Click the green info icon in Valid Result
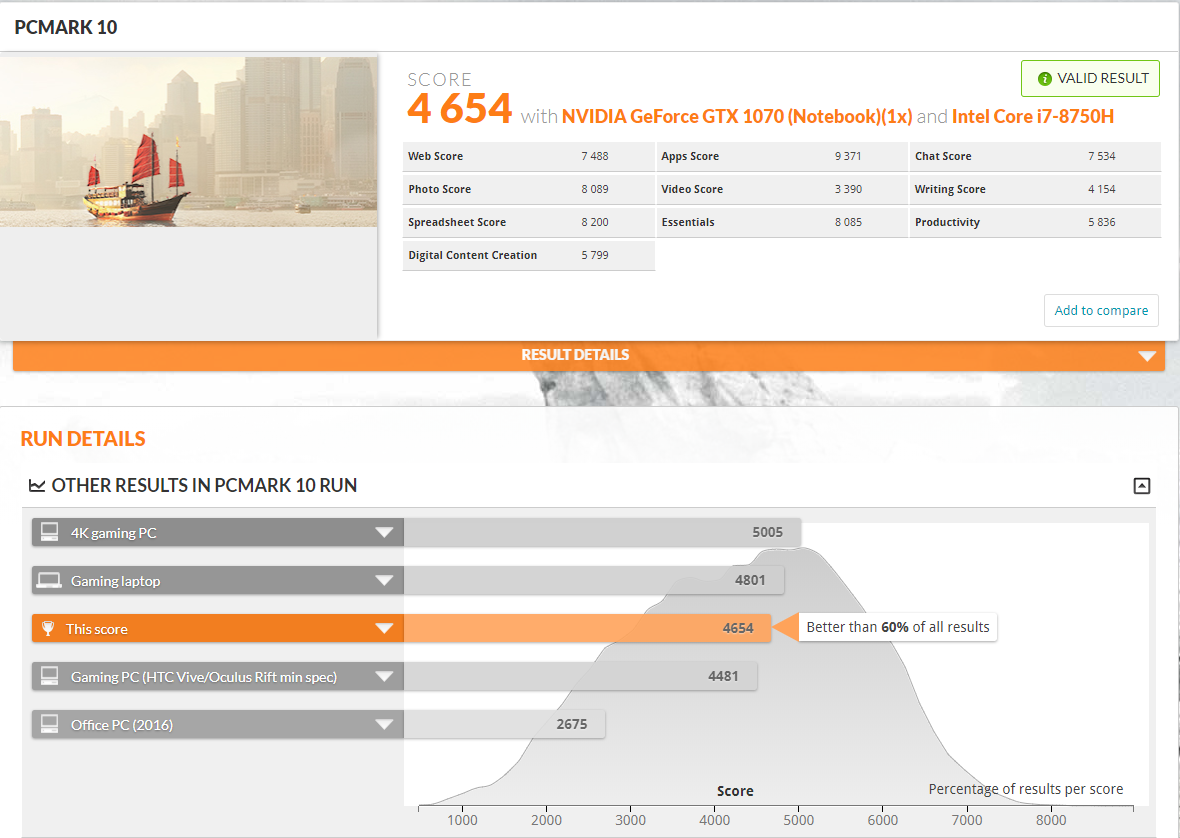Image resolution: width=1180 pixels, height=838 pixels. (x=1044, y=78)
